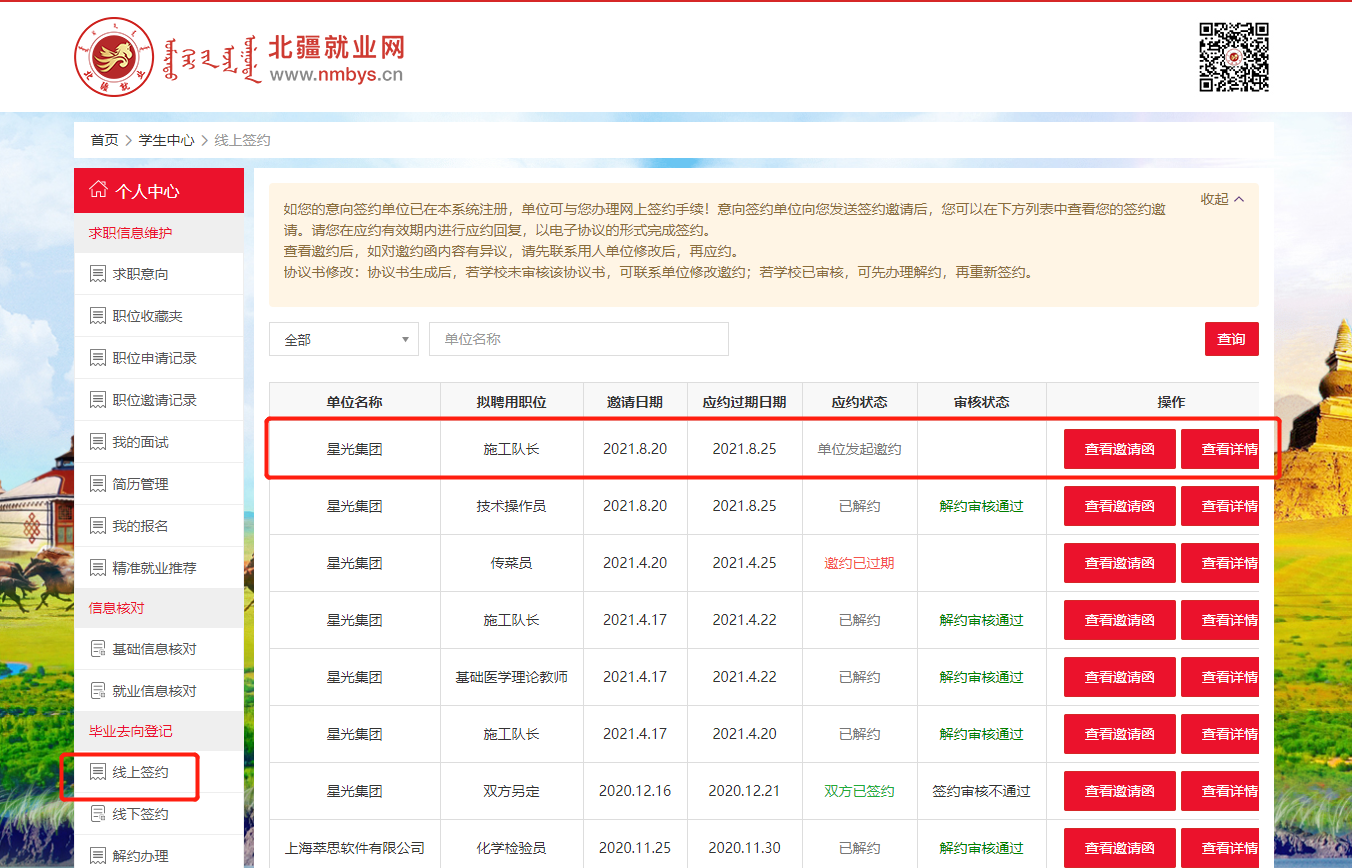
Task: Click 查看邀请函 for the 传菜员 row
Action: 1119,563
